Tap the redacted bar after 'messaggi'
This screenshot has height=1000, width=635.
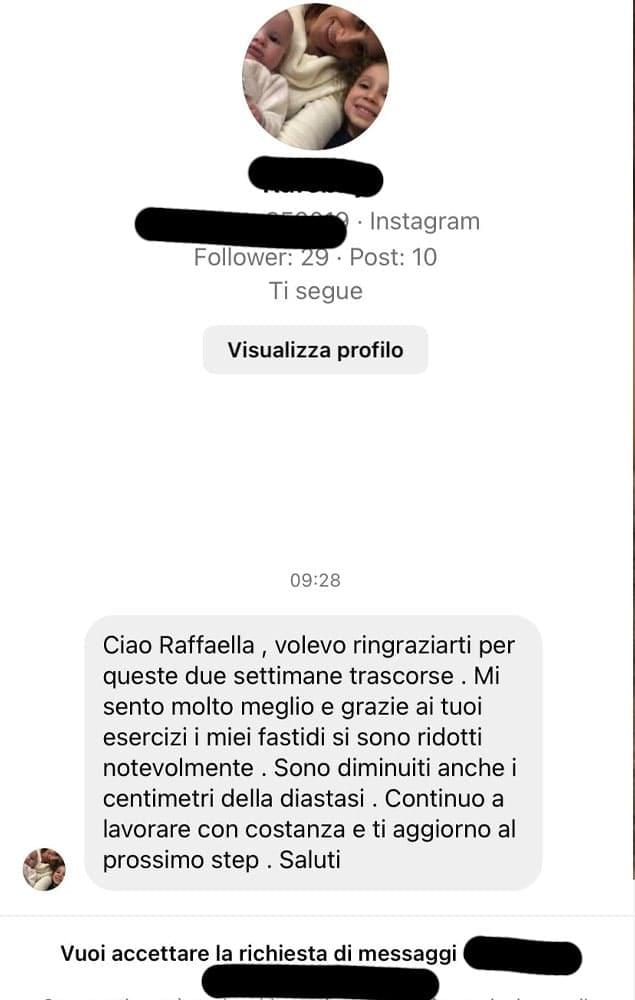pyautogui.click(x=522, y=956)
